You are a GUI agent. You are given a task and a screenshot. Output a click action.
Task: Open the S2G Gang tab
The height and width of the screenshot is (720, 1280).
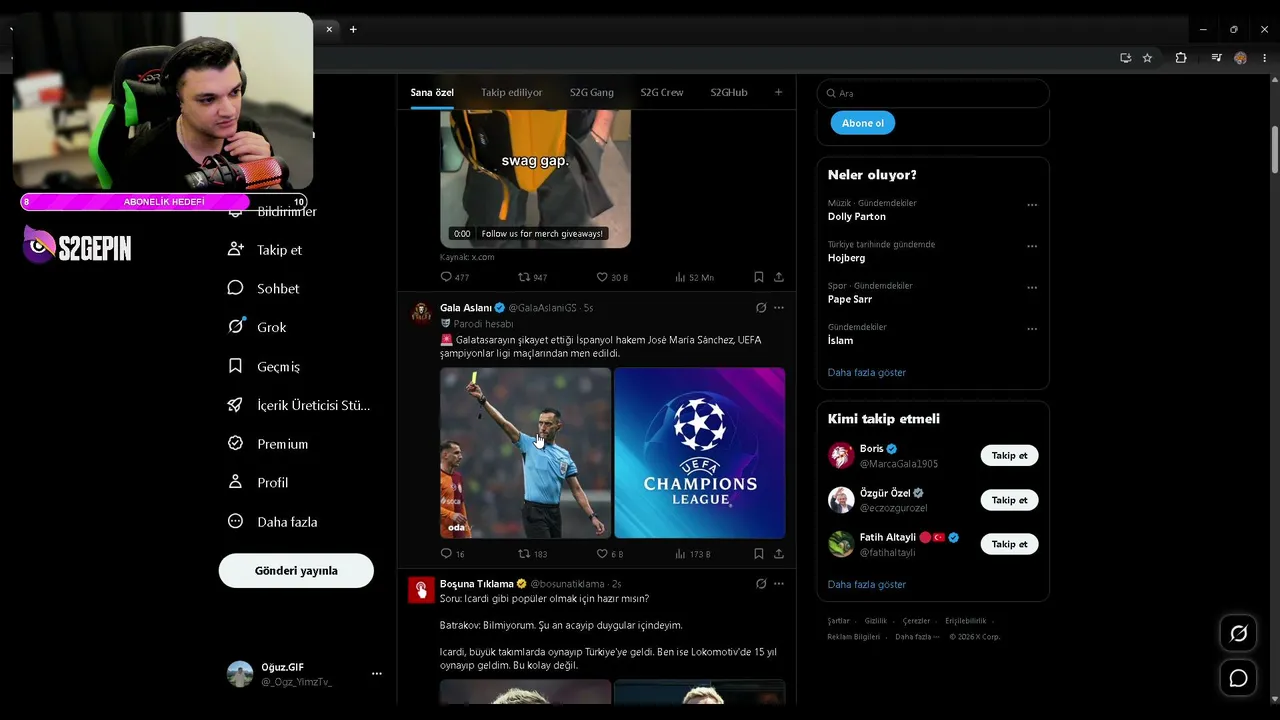click(x=592, y=92)
